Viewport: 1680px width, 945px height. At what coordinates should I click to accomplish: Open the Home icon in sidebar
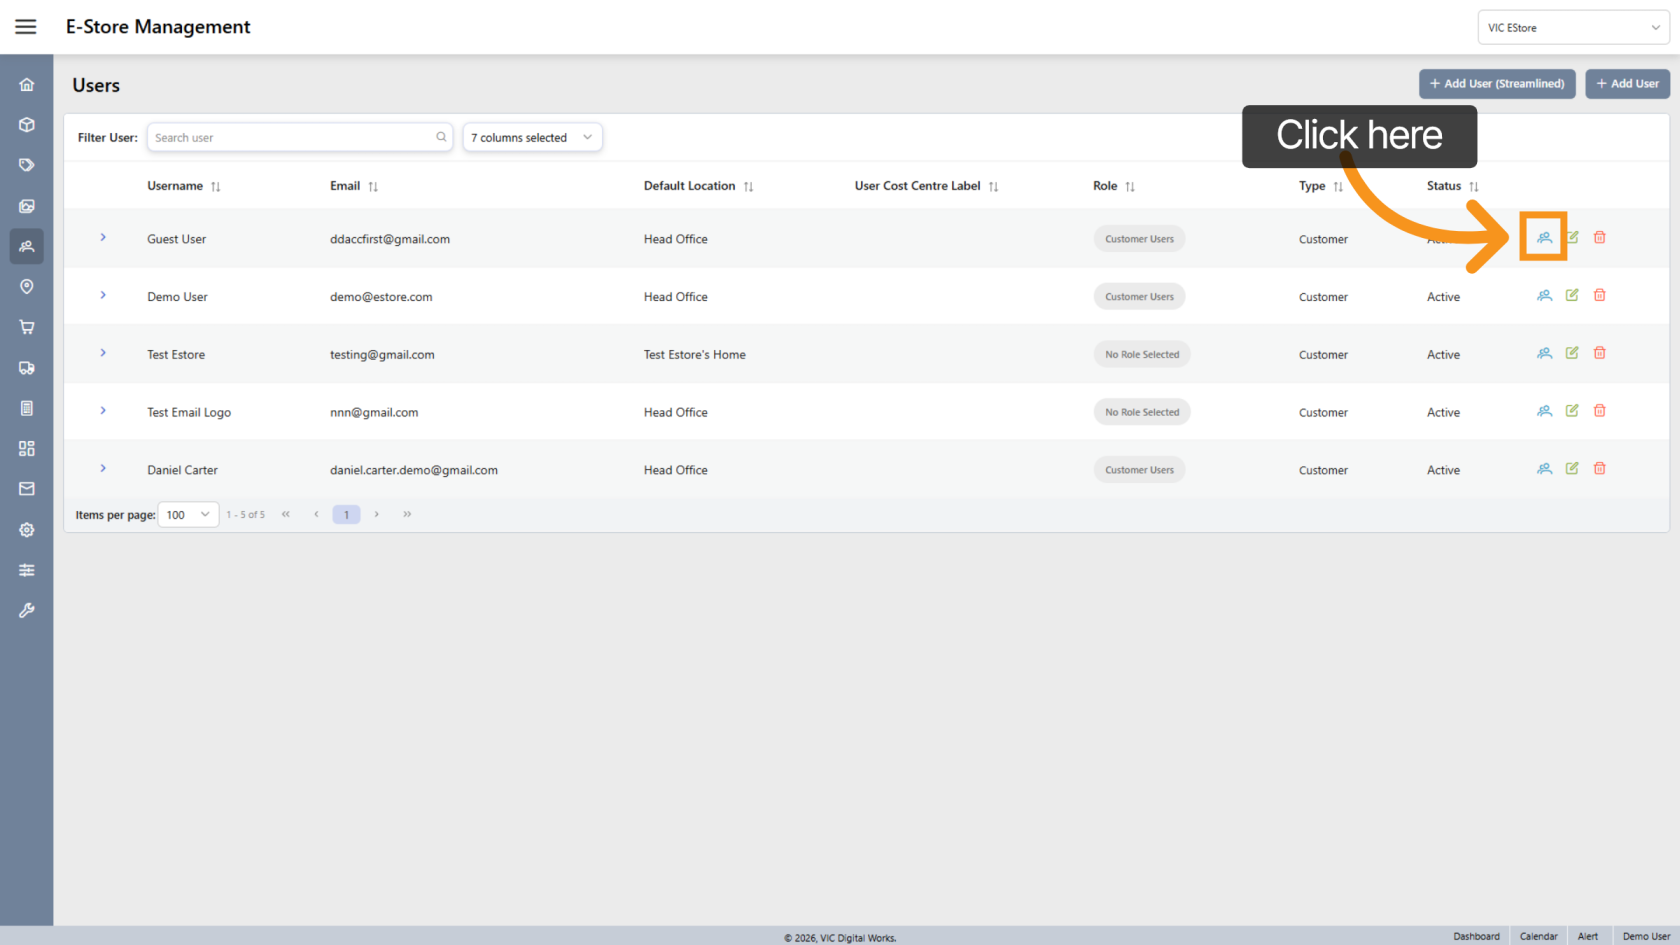tap(26, 84)
